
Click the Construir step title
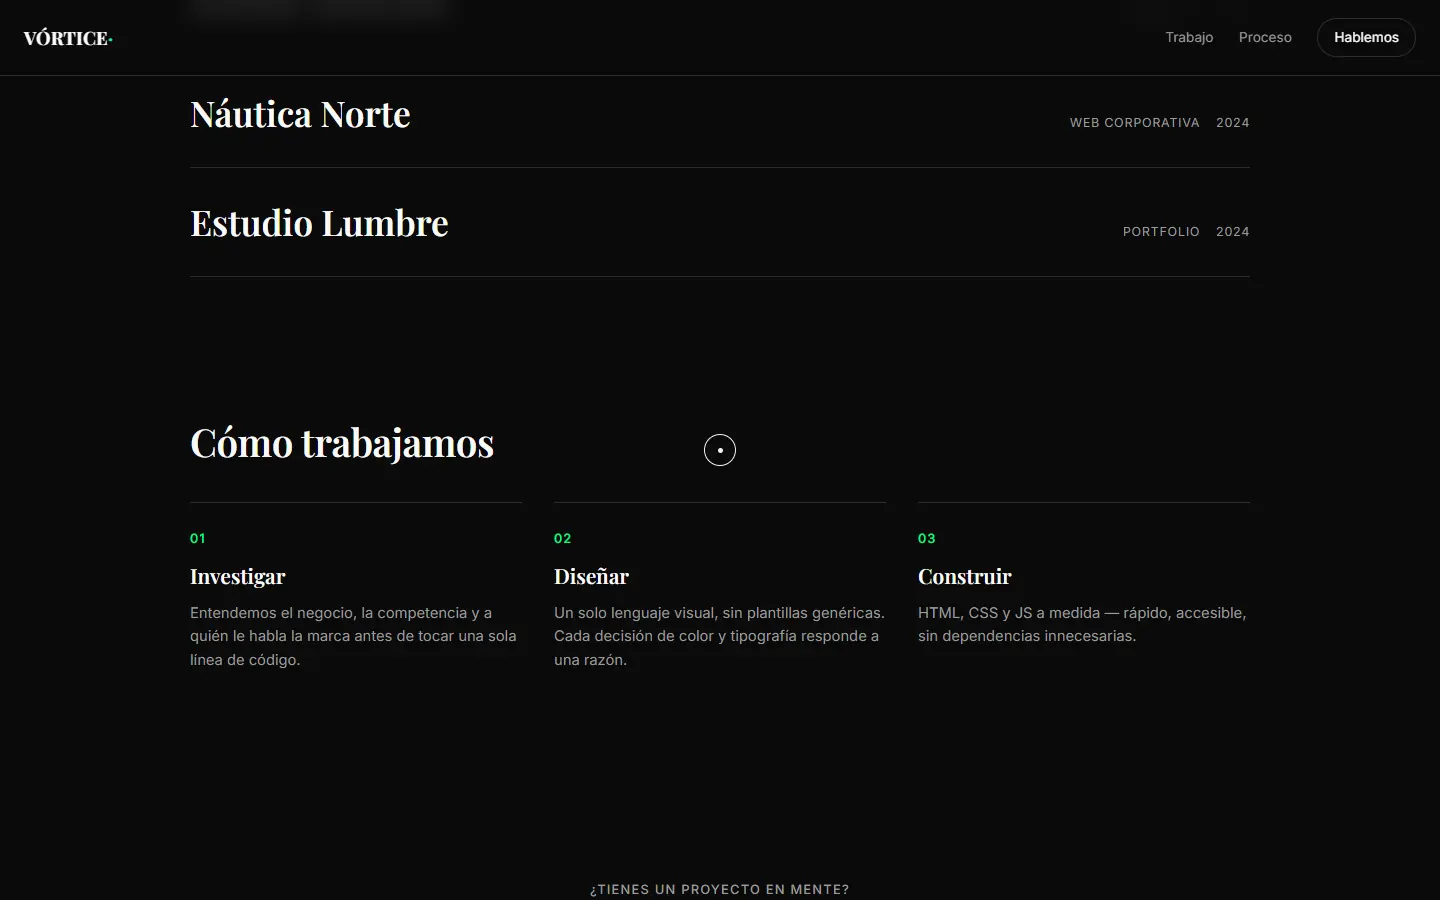[965, 576]
